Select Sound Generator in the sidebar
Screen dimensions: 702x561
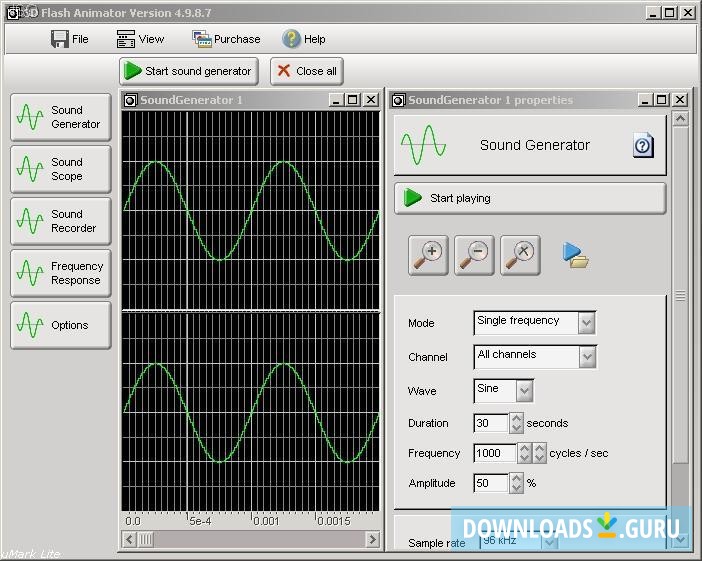click(x=60, y=117)
